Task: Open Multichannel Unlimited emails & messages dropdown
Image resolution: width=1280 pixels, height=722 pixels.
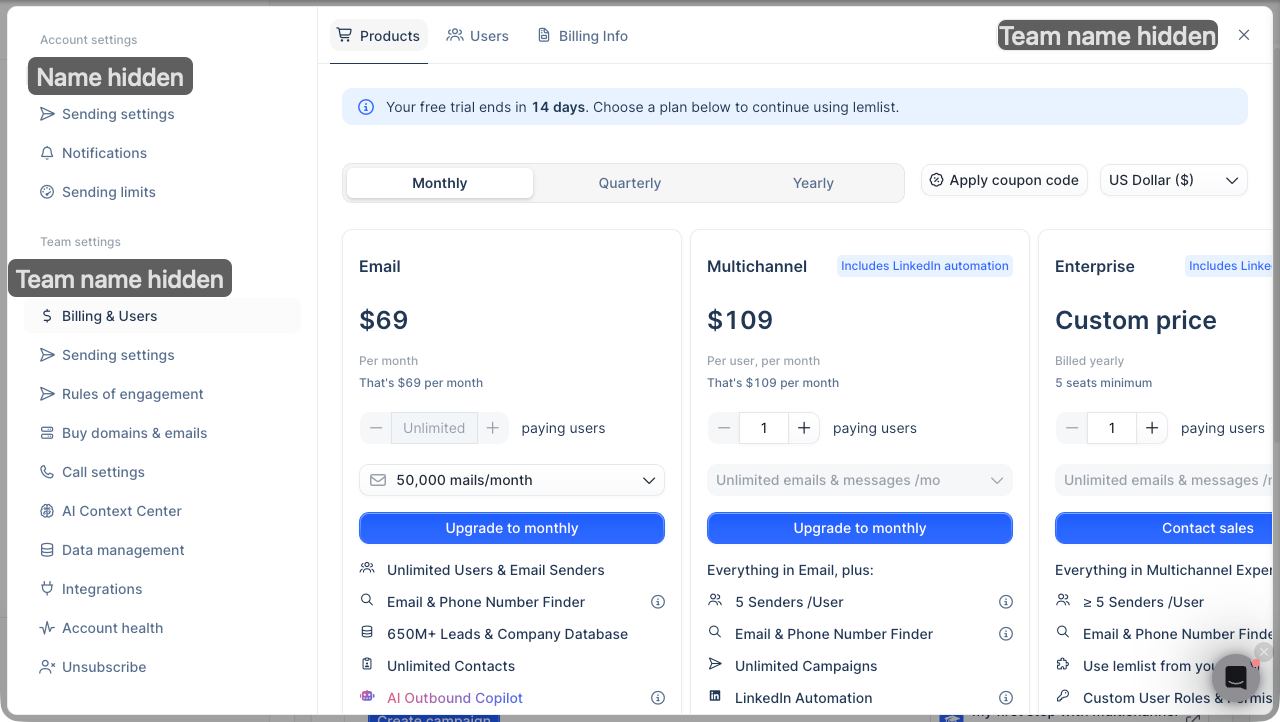Action: pyautogui.click(x=860, y=480)
